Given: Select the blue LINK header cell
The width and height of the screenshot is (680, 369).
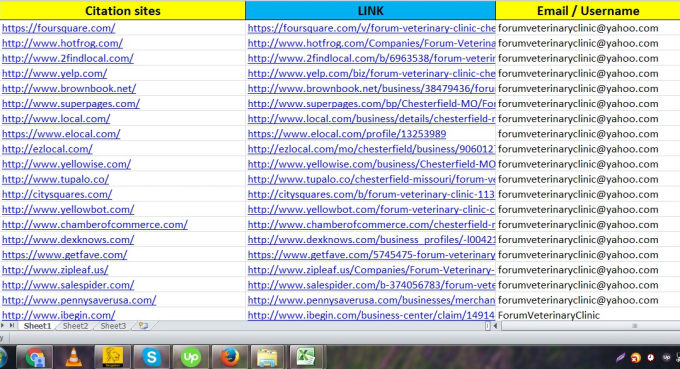Looking at the screenshot, I should pos(370,10).
